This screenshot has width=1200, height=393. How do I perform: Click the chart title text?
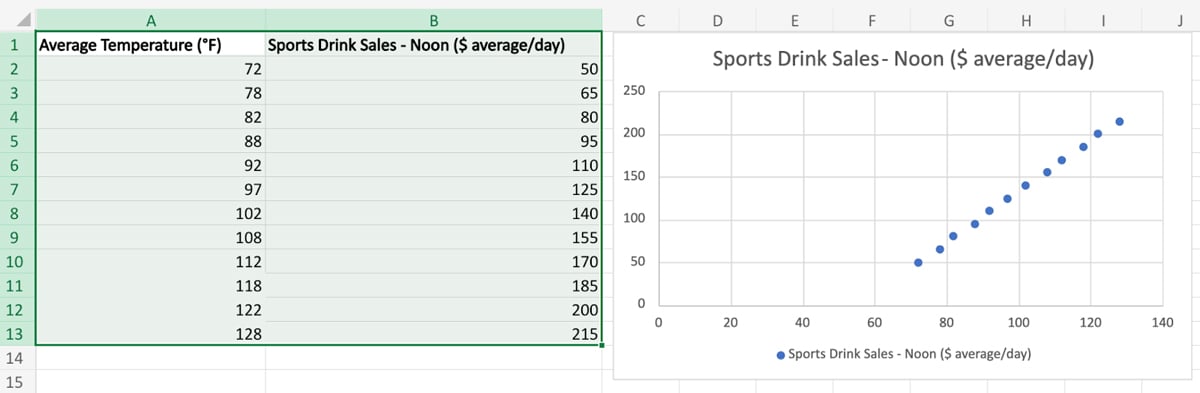pos(903,59)
